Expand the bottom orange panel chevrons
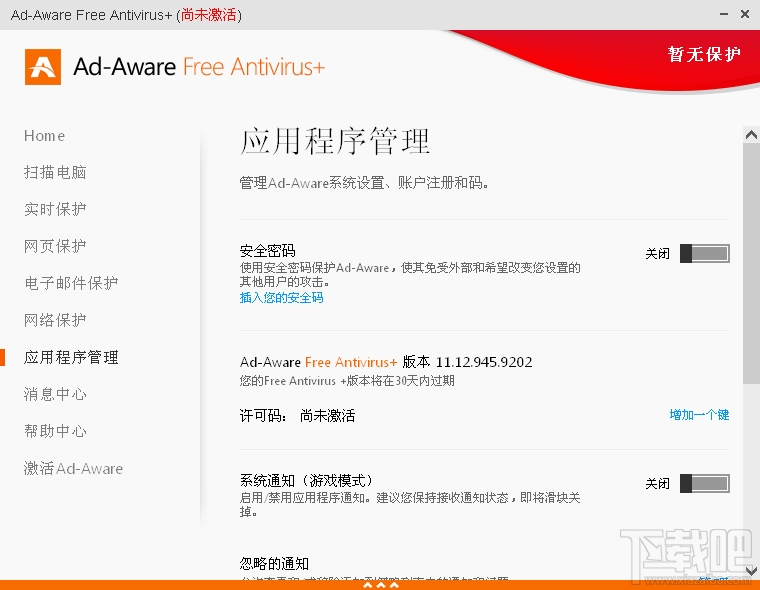This screenshot has width=760, height=590. (380, 585)
